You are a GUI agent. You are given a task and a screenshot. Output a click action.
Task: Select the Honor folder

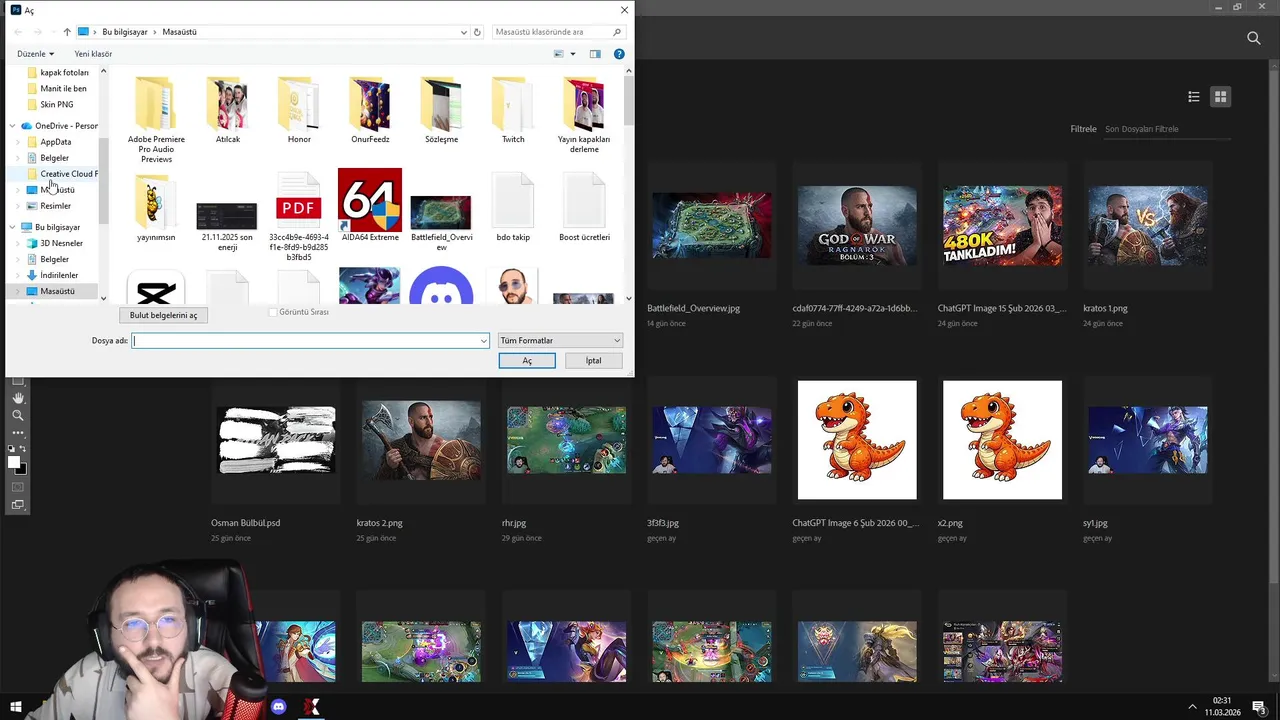(299, 110)
